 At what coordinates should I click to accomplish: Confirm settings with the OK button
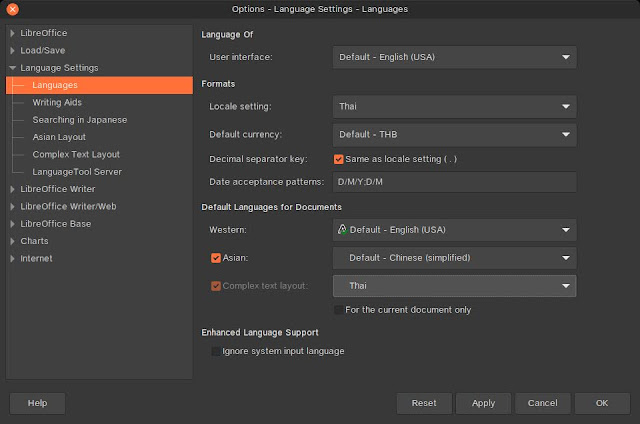(x=602, y=403)
